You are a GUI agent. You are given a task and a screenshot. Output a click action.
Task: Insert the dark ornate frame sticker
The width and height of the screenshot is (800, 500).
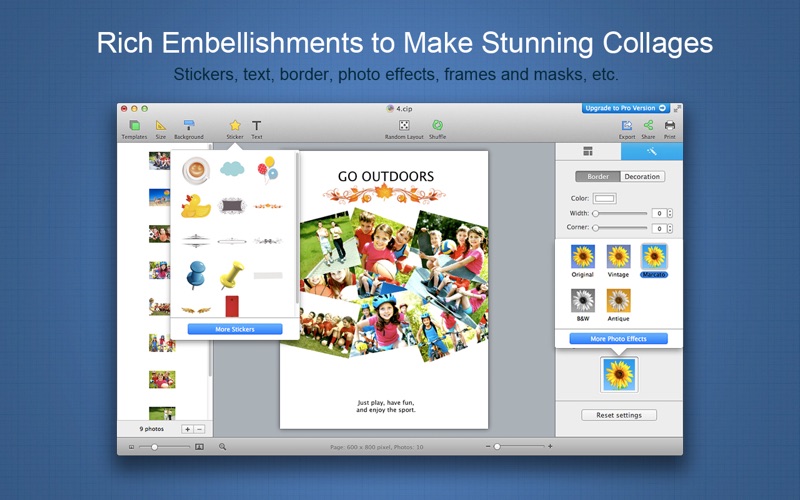point(232,206)
